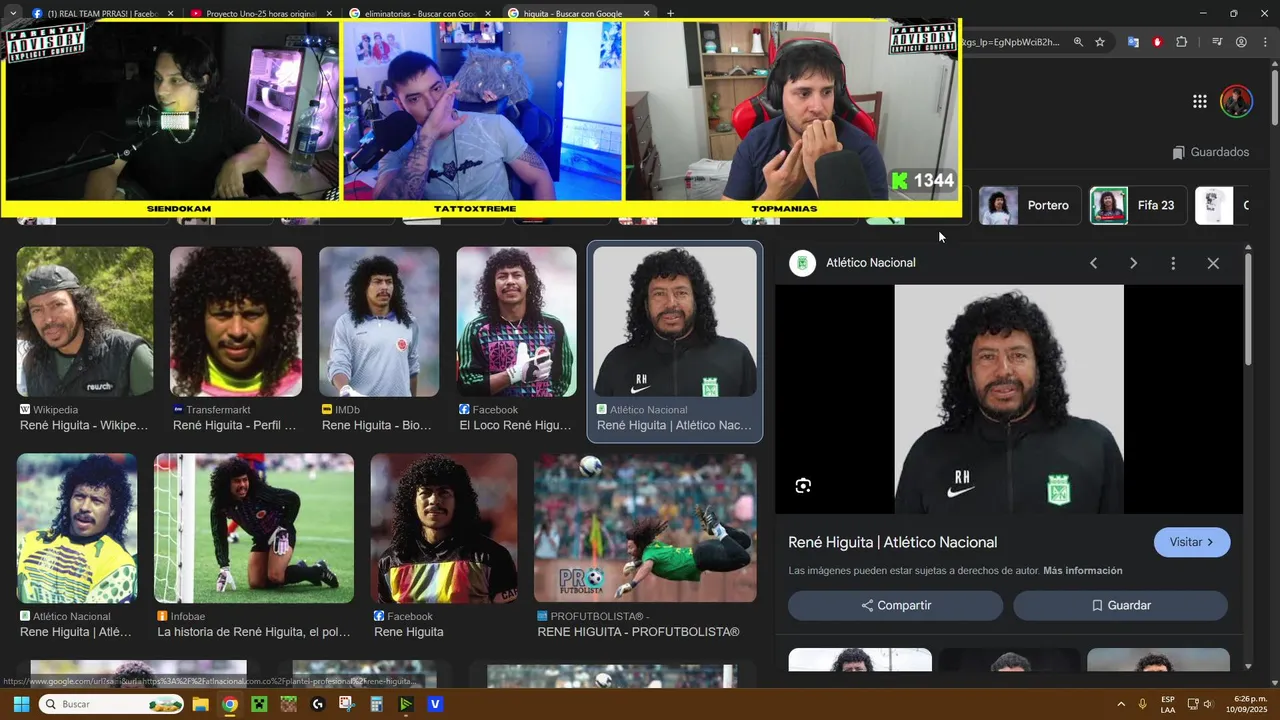The image size is (1280, 720).
Task: Click the 'René Higuita - Wikipe…' caption
Action: click(x=84, y=425)
